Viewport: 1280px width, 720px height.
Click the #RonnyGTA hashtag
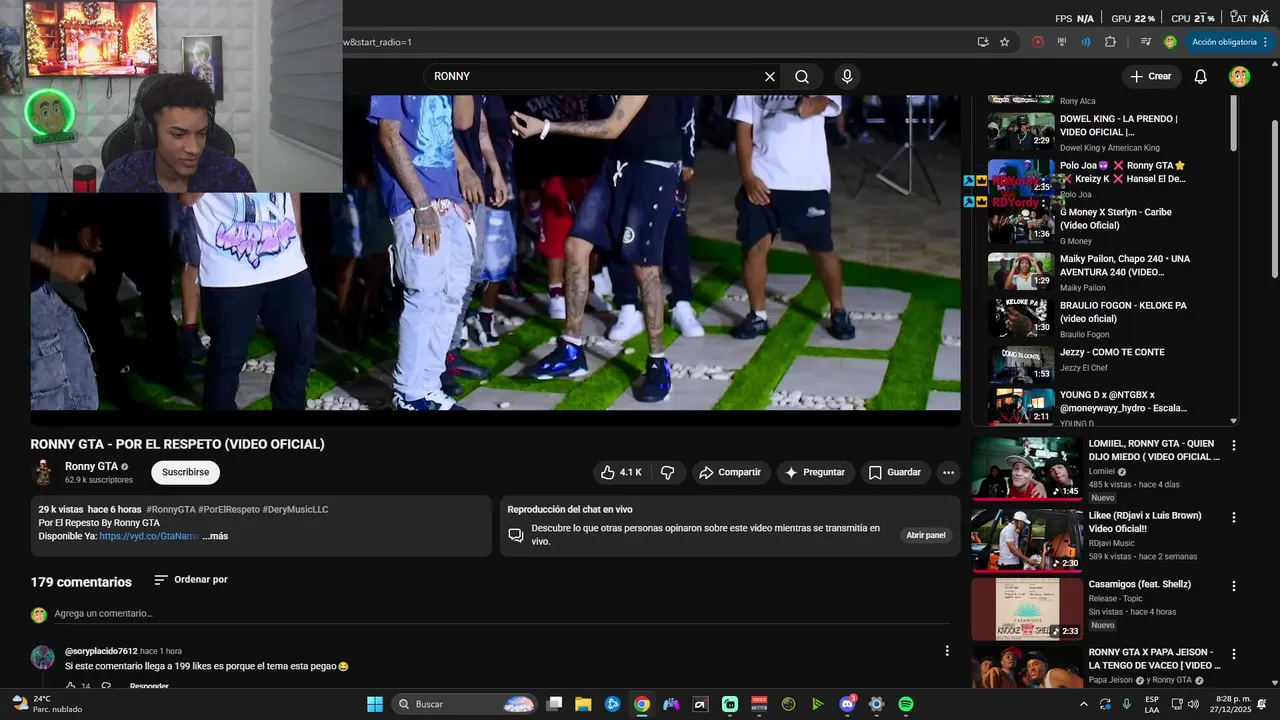pos(170,509)
